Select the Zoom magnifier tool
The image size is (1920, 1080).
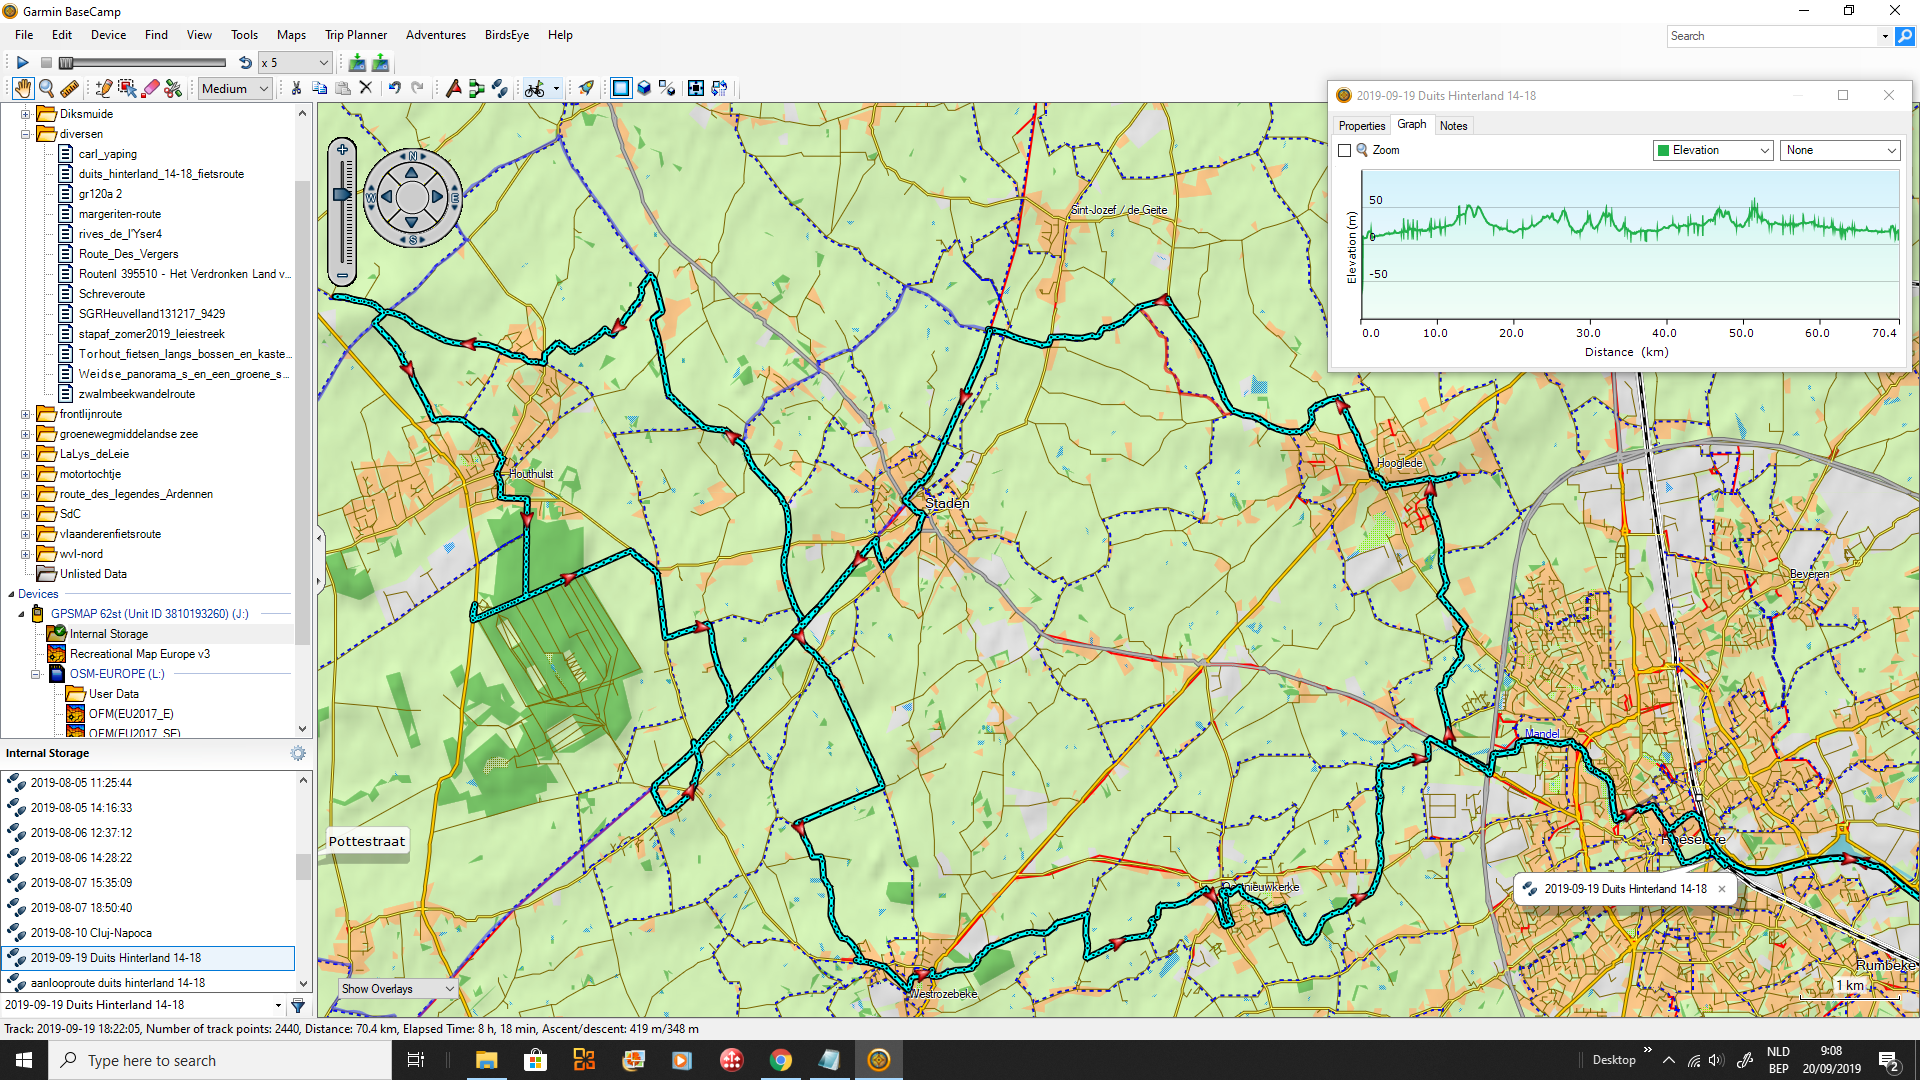(x=46, y=88)
